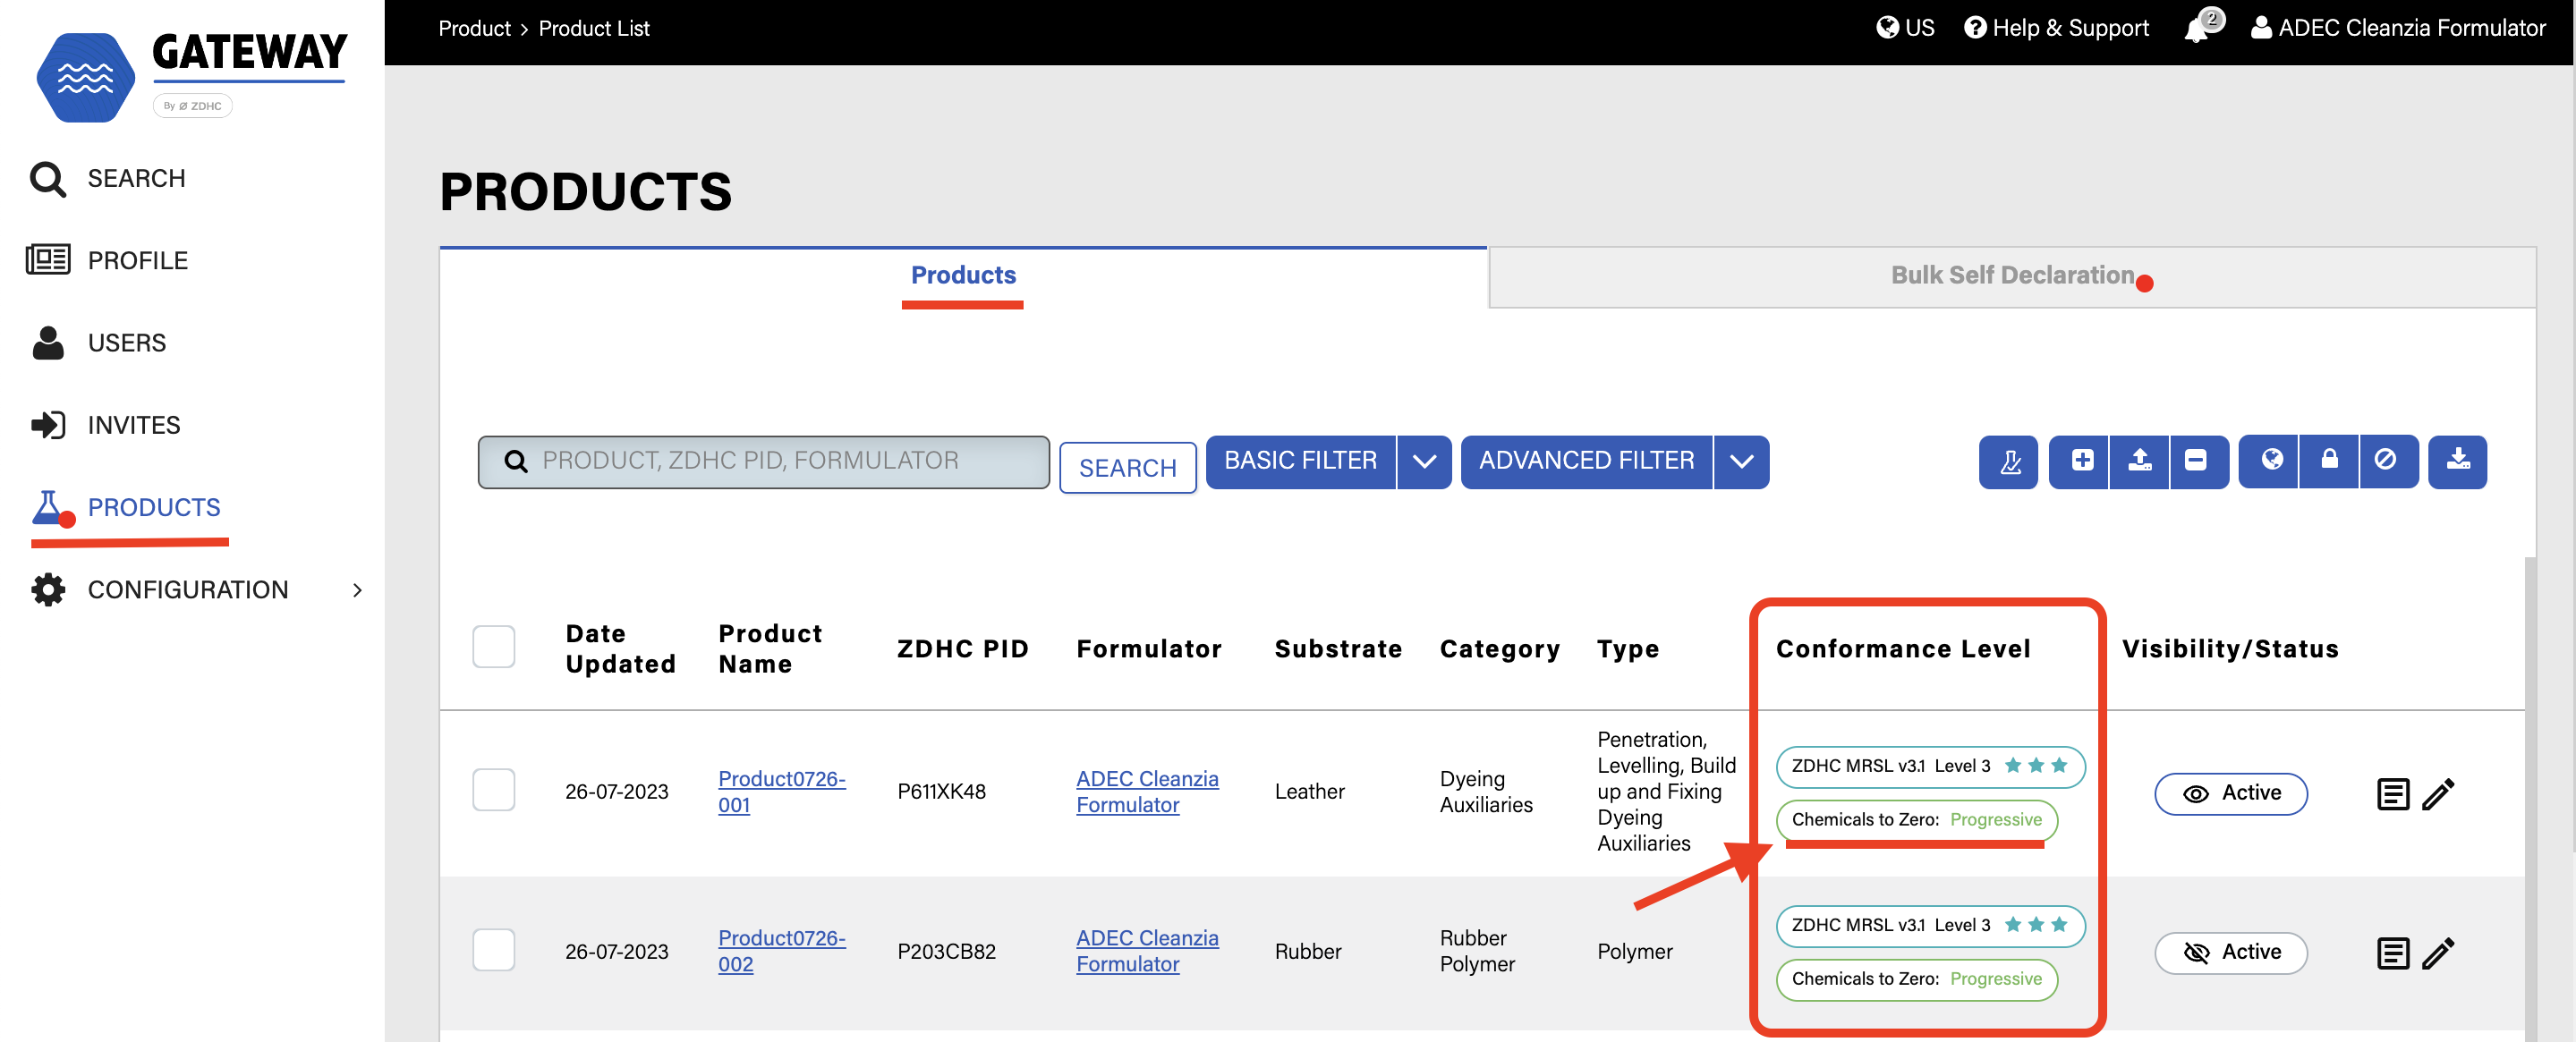
Task: Focus the Product, ZDHC PID, Formulator search field
Action: click(763, 461)
